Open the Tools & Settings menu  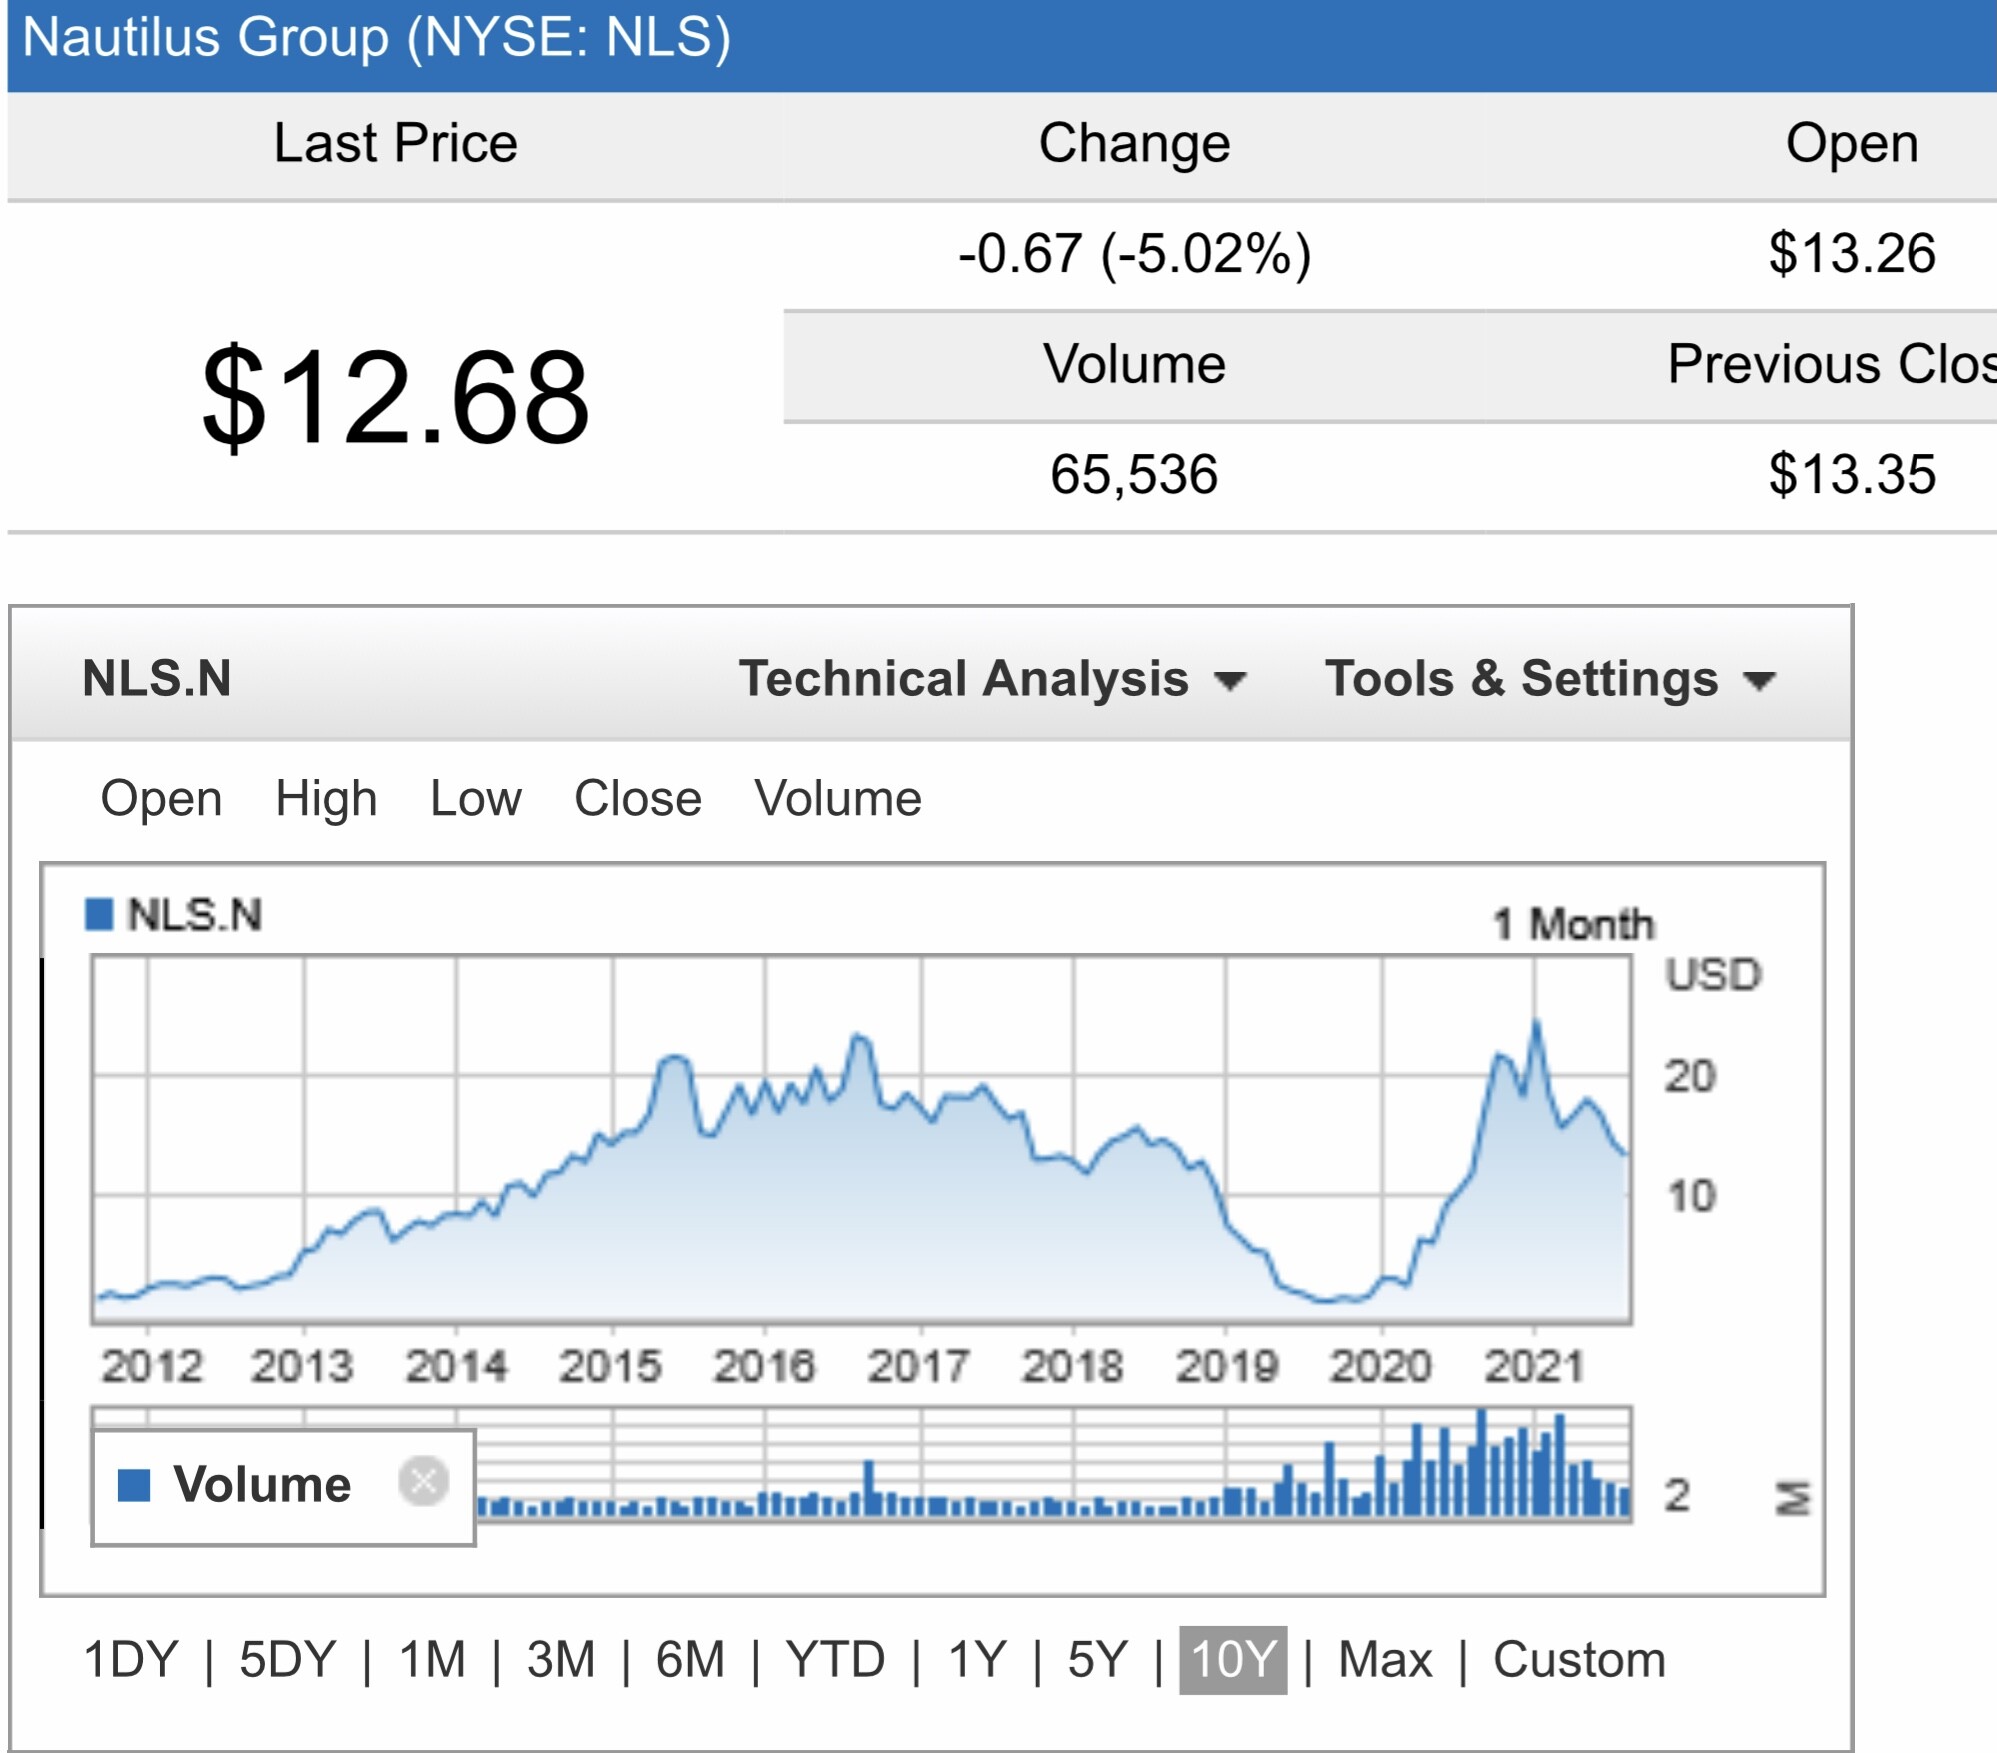(1520, 679)
